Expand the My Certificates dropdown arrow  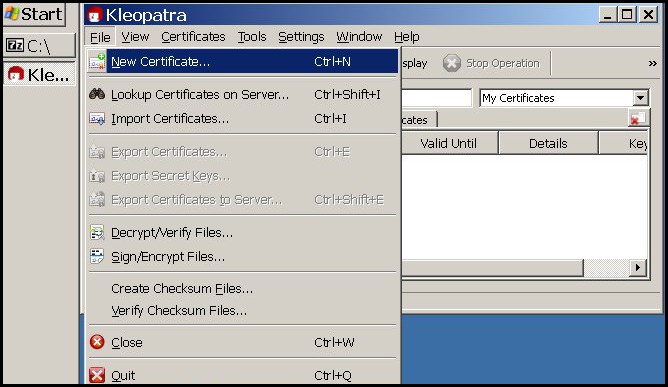point(640,98)
